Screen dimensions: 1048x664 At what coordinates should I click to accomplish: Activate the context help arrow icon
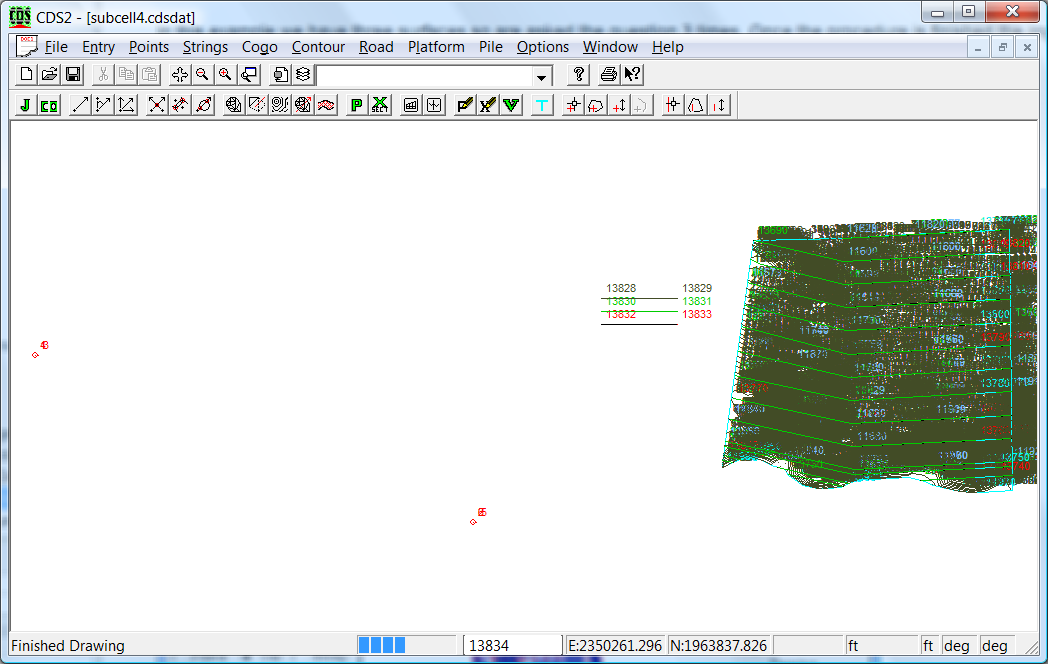tap(632, 75)
